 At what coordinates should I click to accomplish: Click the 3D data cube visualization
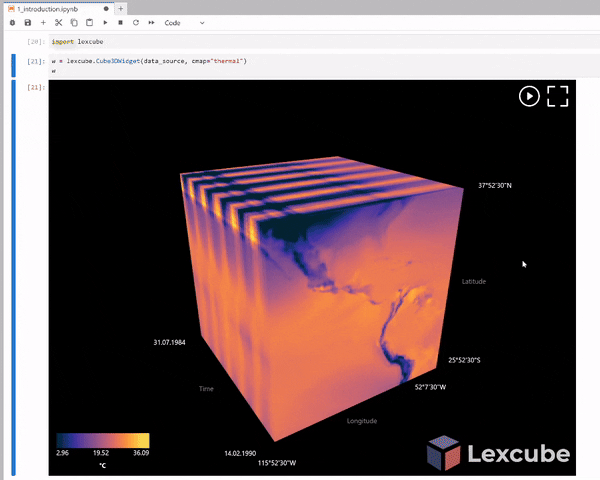[x=321, y=299]
